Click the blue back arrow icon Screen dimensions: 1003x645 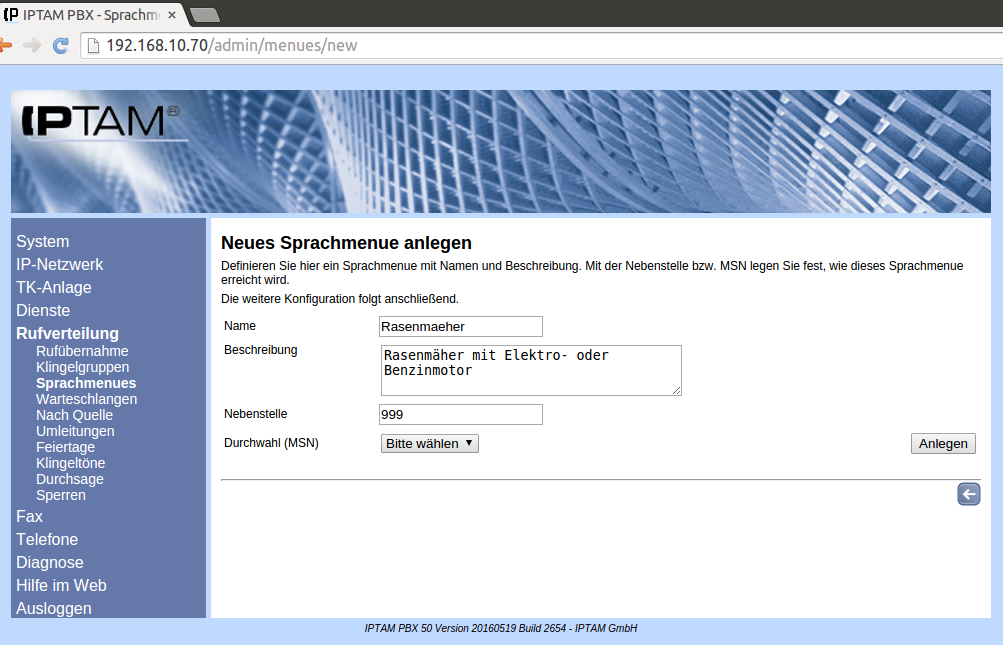[968, 494]
